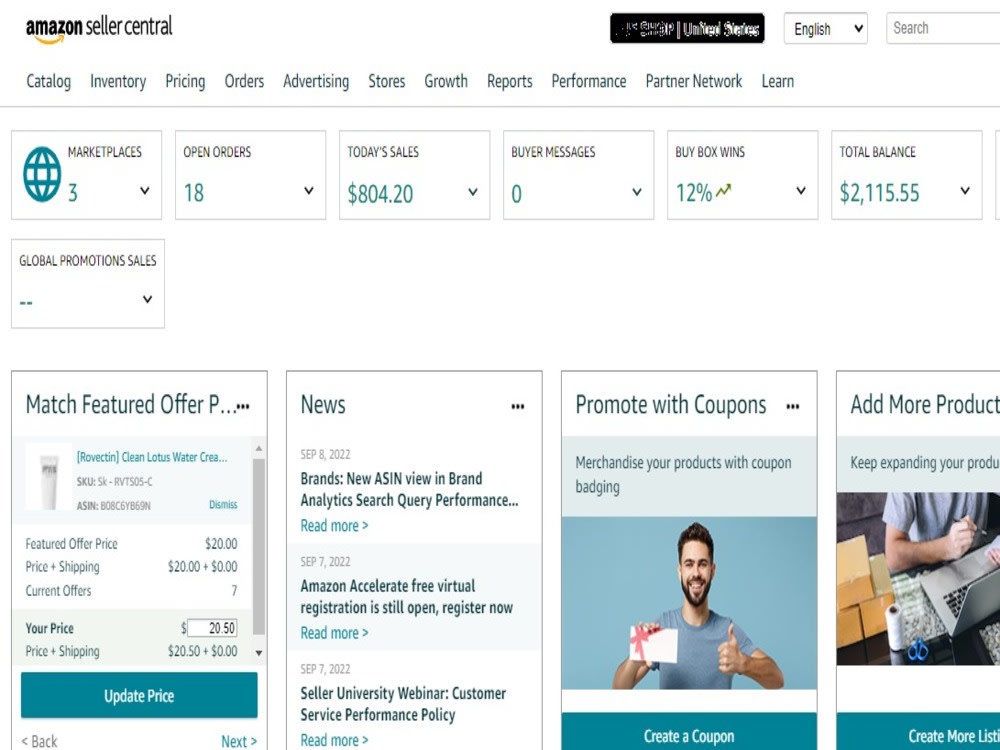The image size is (1000, 750).
Task: Go to Next featured offer
Action: [239, 741]
